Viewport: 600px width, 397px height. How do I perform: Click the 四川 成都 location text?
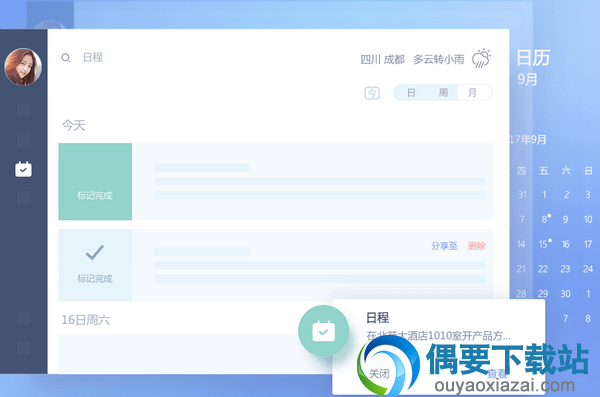pos(382,59)
